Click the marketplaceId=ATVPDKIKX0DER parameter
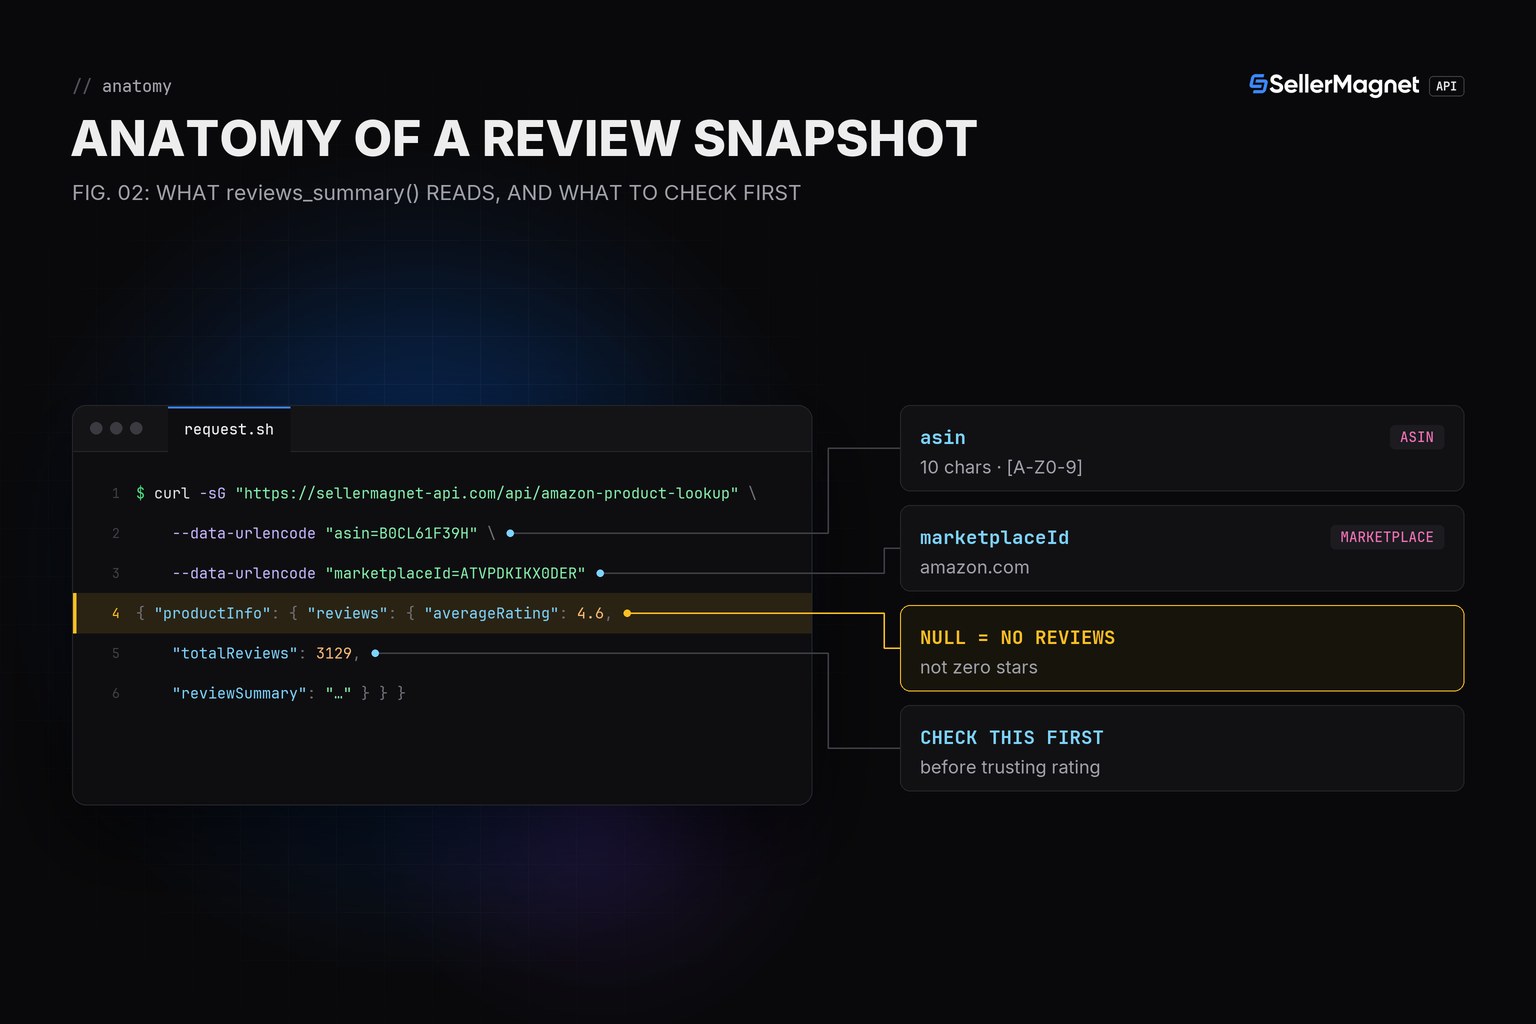The image size is (1536, 1024). [x=456, y=573]
